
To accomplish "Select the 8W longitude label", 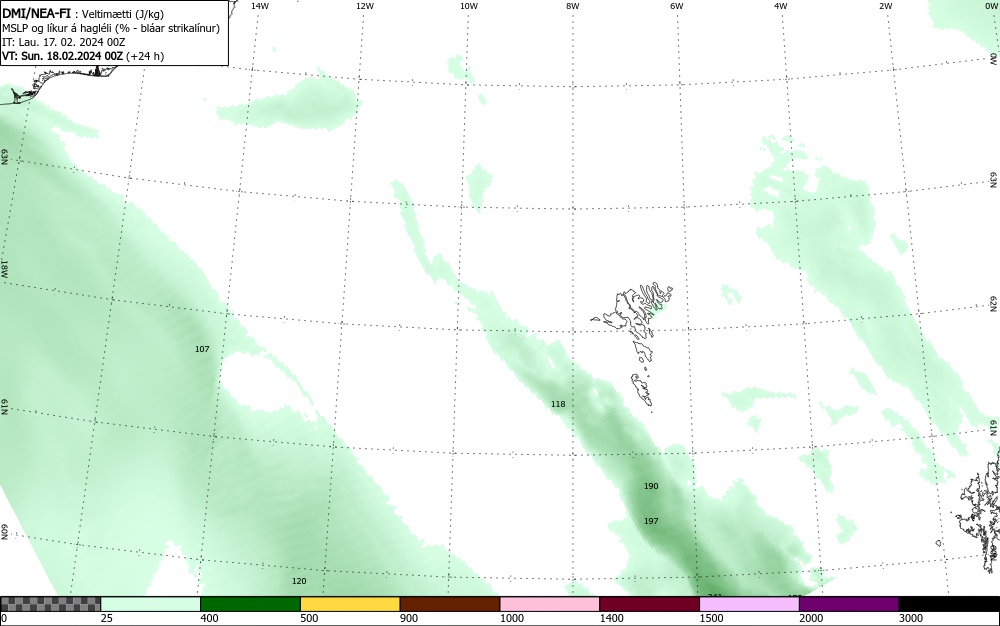I will click(573, 6).
